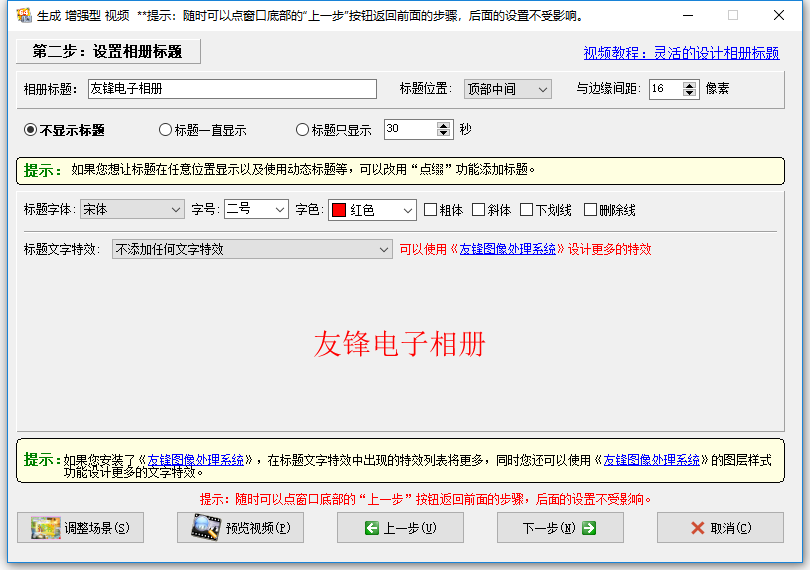The height and width of the screenshot is (570, 810).
Task: Click the 相册标题 text input field
Action: point(232,89)
